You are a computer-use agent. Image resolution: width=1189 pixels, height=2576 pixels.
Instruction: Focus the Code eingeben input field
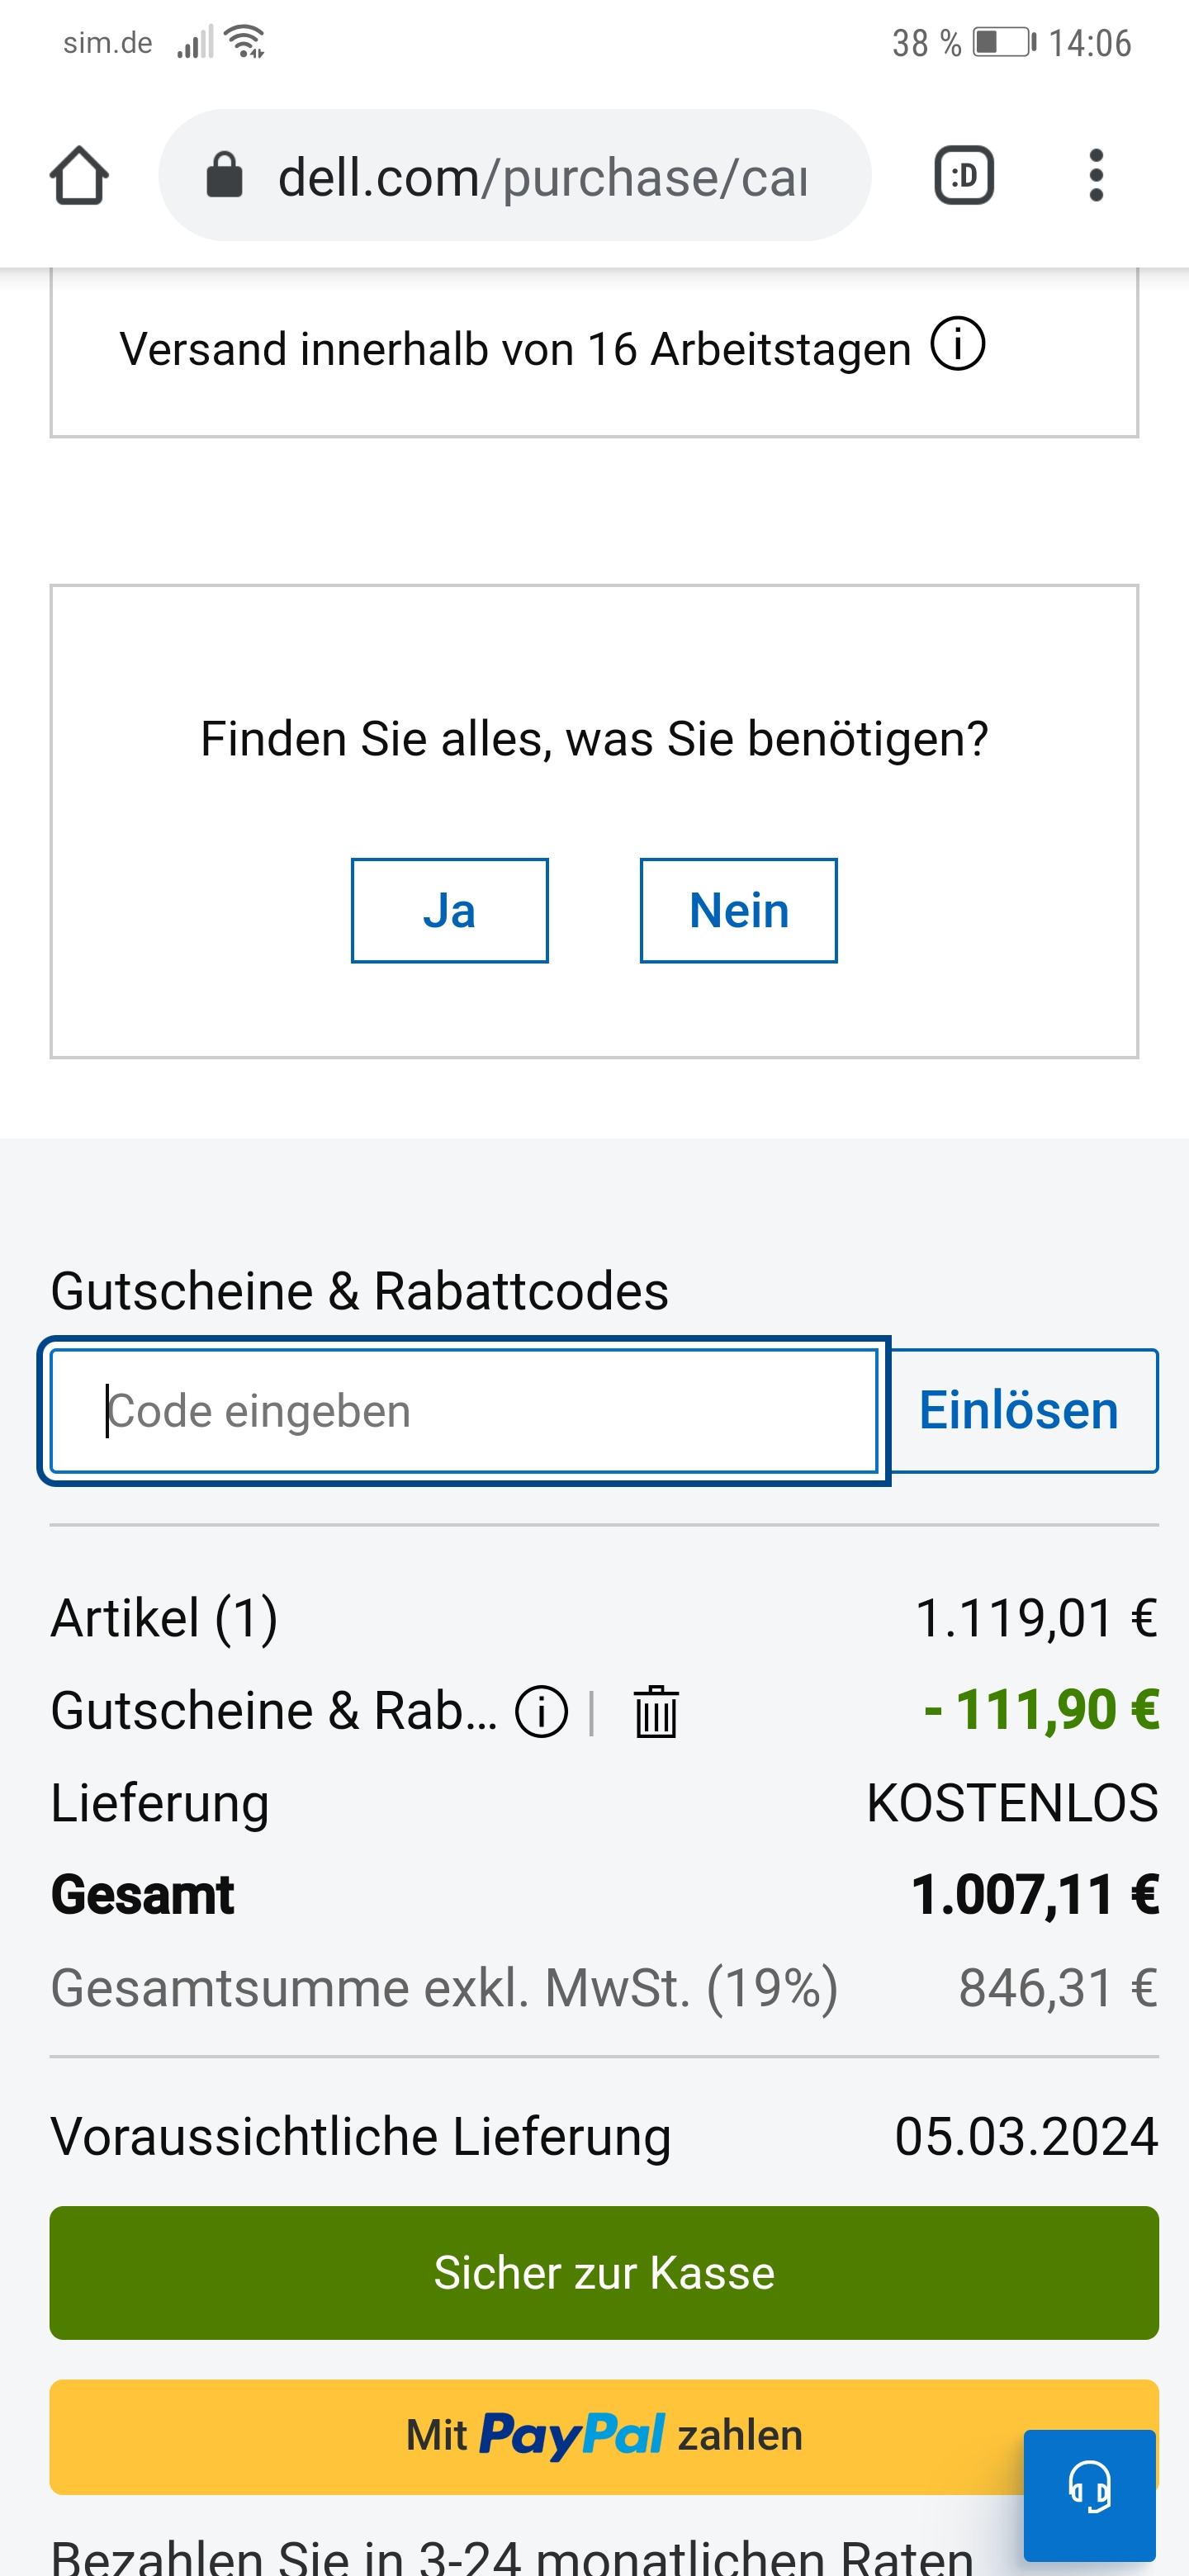click(x=464, y=1411)
